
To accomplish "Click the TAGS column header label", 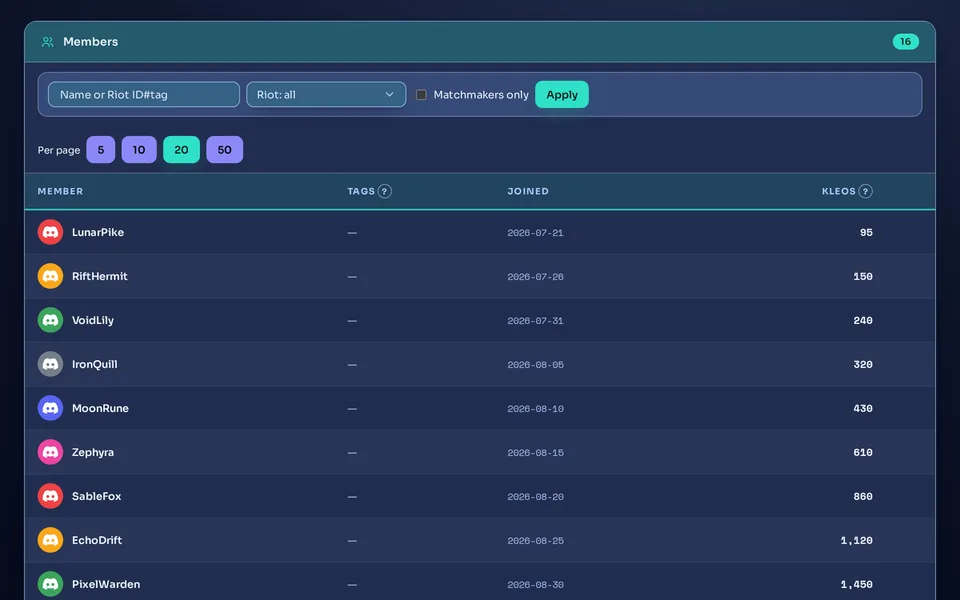I will tap(361, 191).
